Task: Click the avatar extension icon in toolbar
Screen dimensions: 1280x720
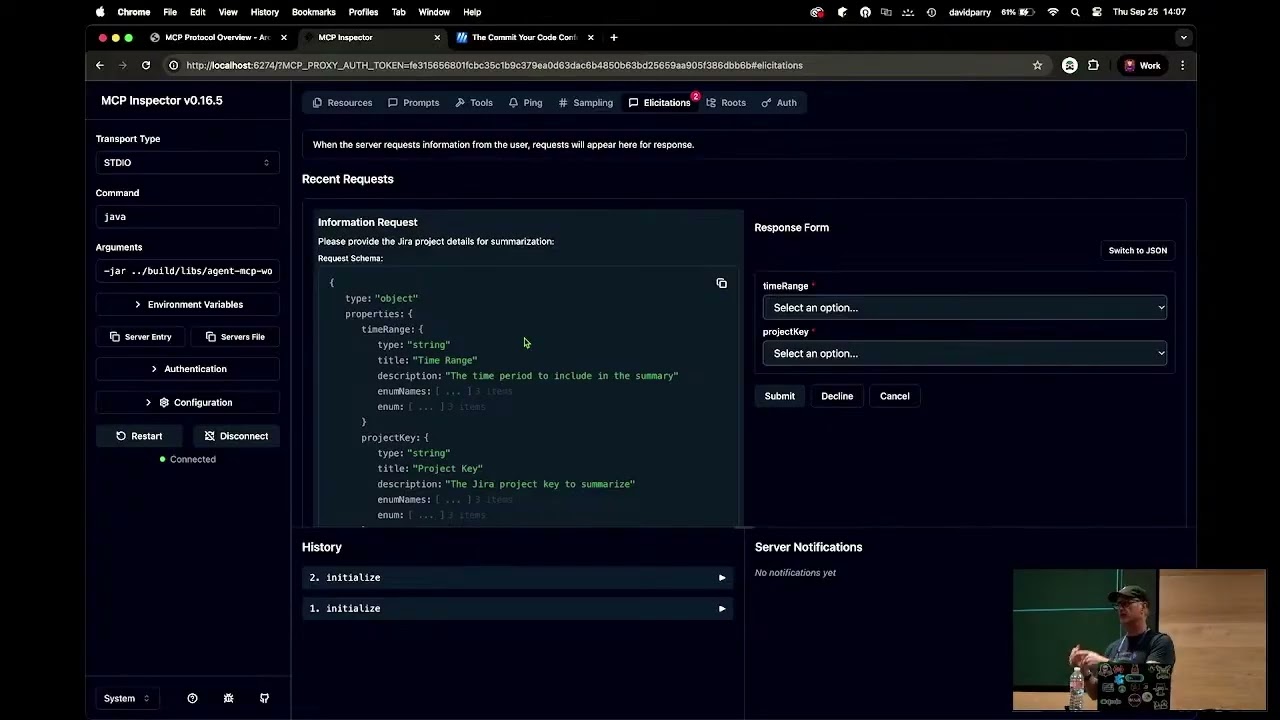Action: pyautogui.click(x=1069, y=65)
